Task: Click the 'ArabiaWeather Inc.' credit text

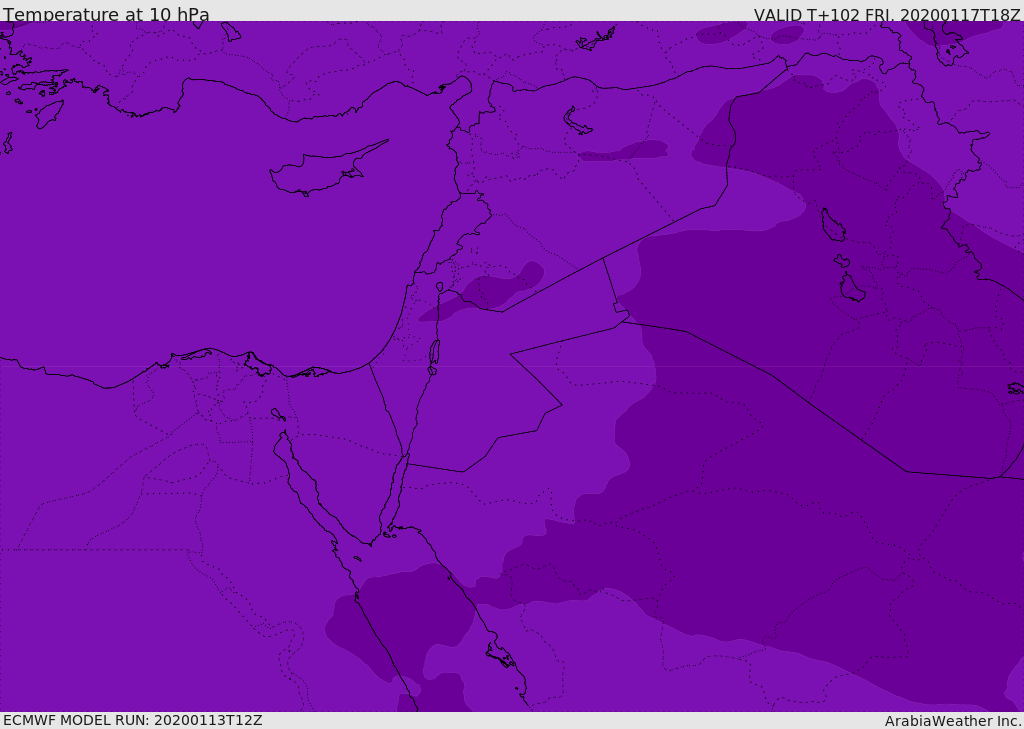Action: 952,721
